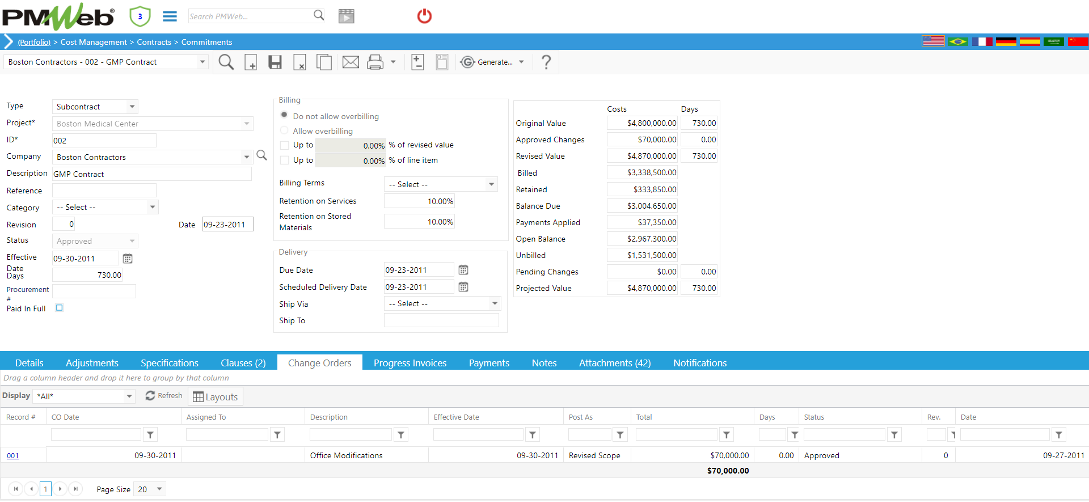
Task: Select Allow overbilling radio option
Action: [284, 131]
